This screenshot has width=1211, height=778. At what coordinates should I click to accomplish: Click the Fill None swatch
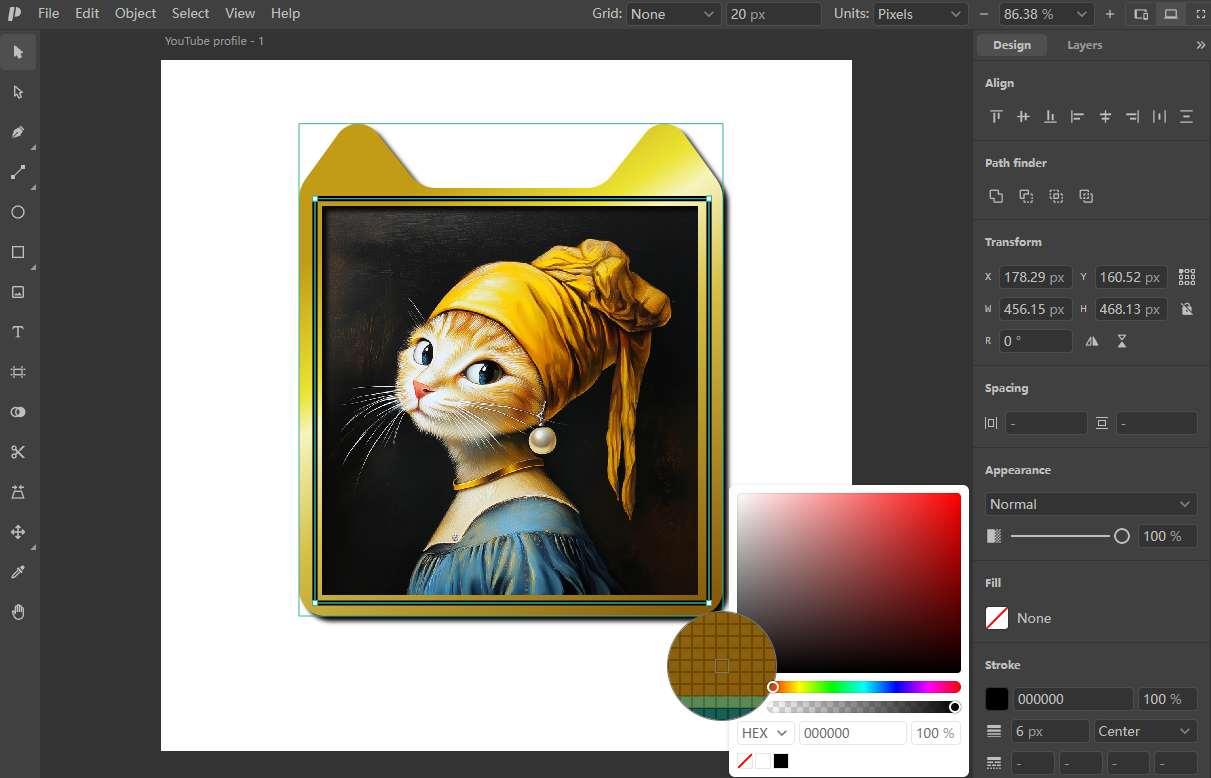997,618
